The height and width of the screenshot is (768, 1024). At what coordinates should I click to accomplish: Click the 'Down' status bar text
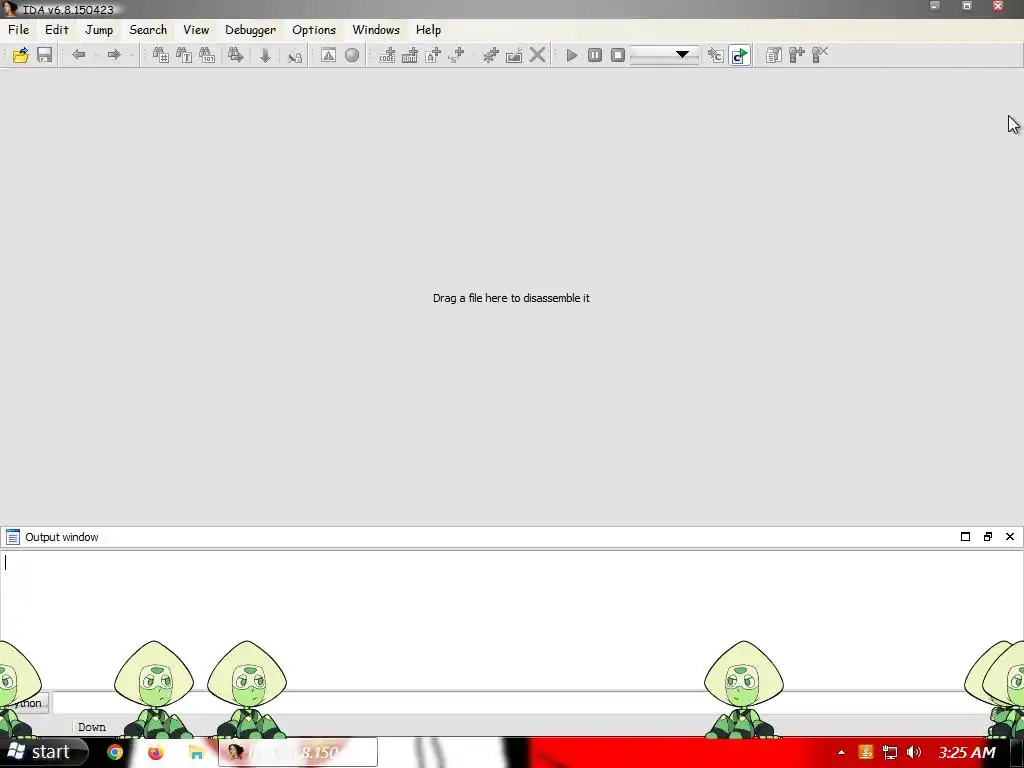point(92,727)
